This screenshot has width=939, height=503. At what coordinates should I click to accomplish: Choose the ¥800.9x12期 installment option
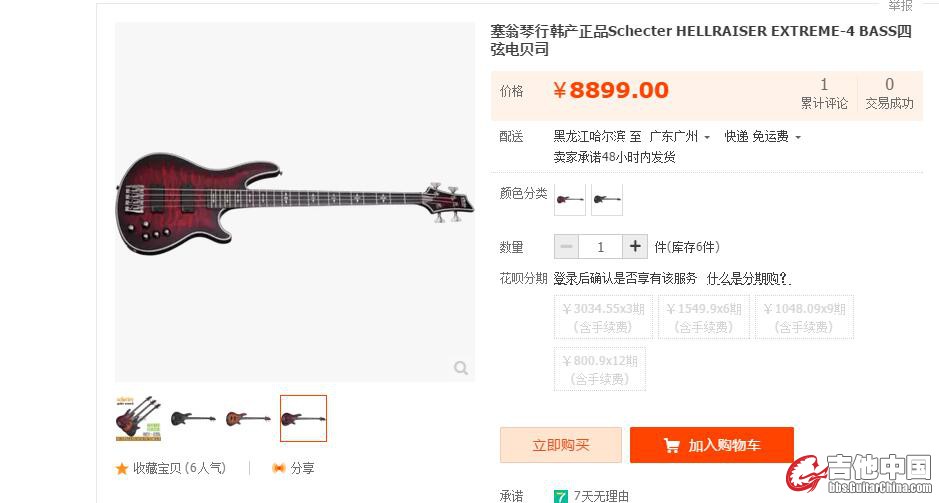(600, 369)
